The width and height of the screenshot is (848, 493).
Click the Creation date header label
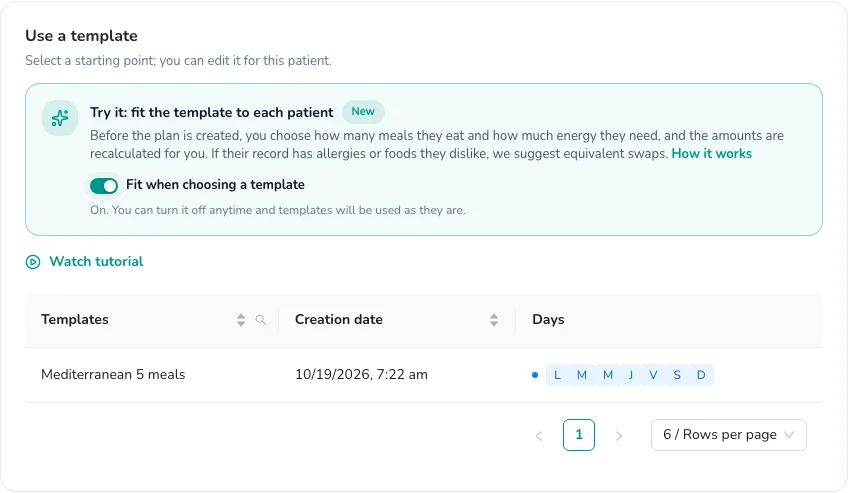click(339, 319)
